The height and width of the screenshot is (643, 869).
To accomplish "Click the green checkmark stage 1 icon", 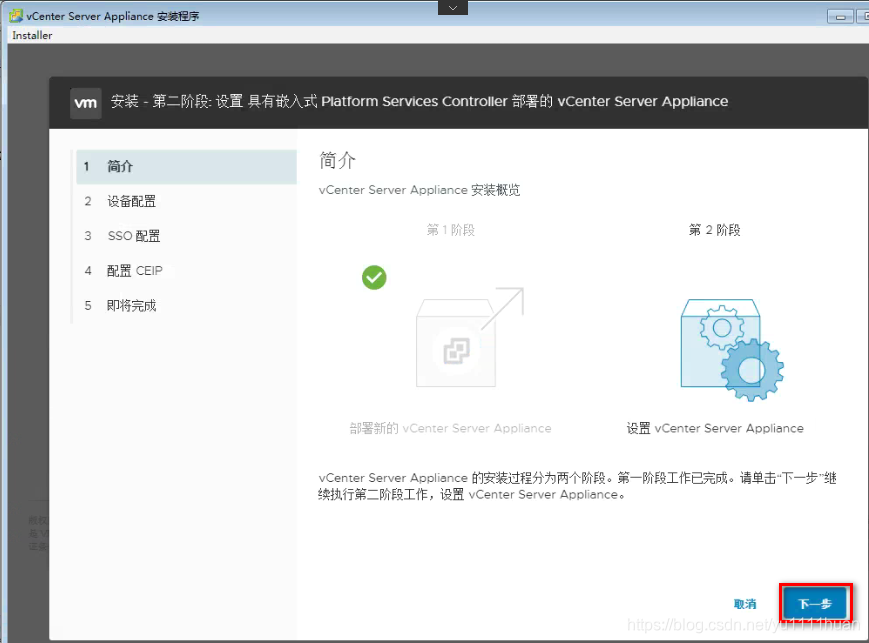I will (x=374, y=277).
